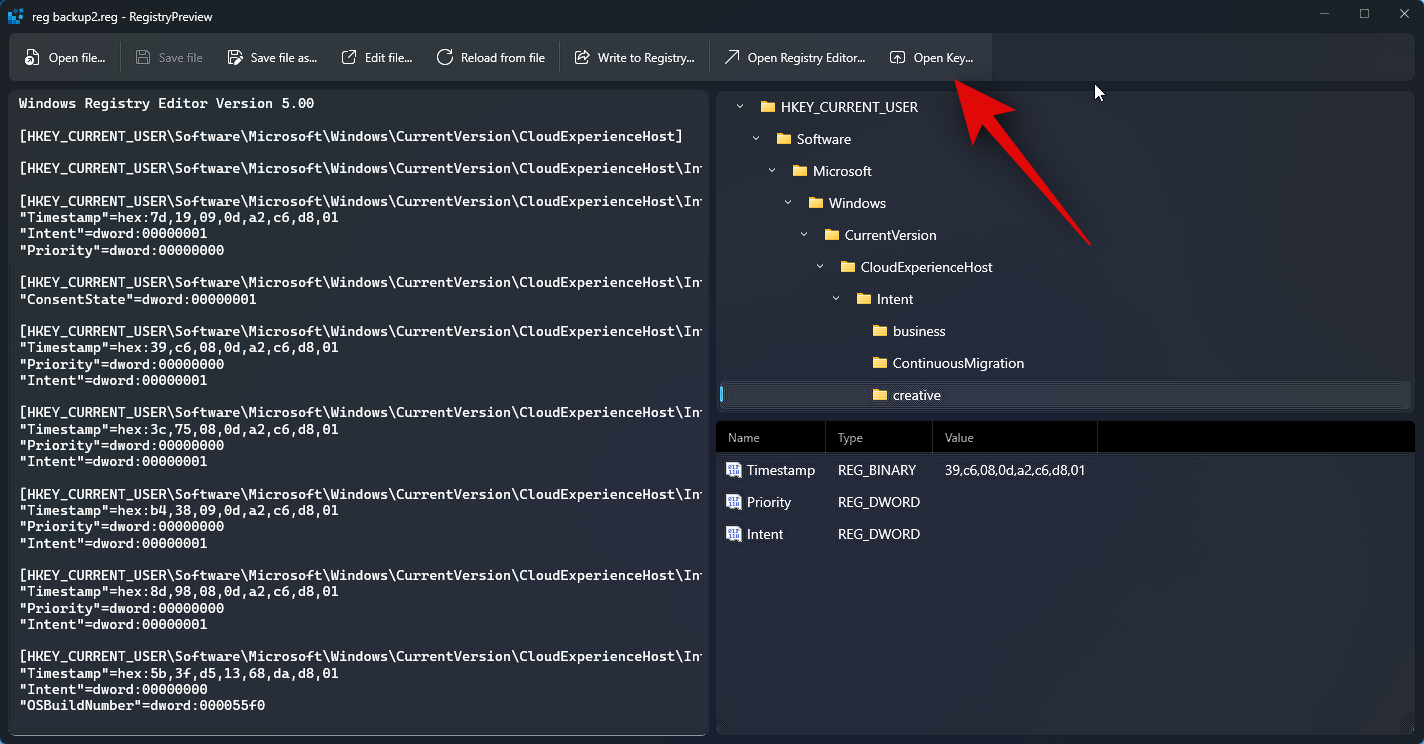Collapse the Software node chevron
1424x744 pixels.
(x=756, y=139)
